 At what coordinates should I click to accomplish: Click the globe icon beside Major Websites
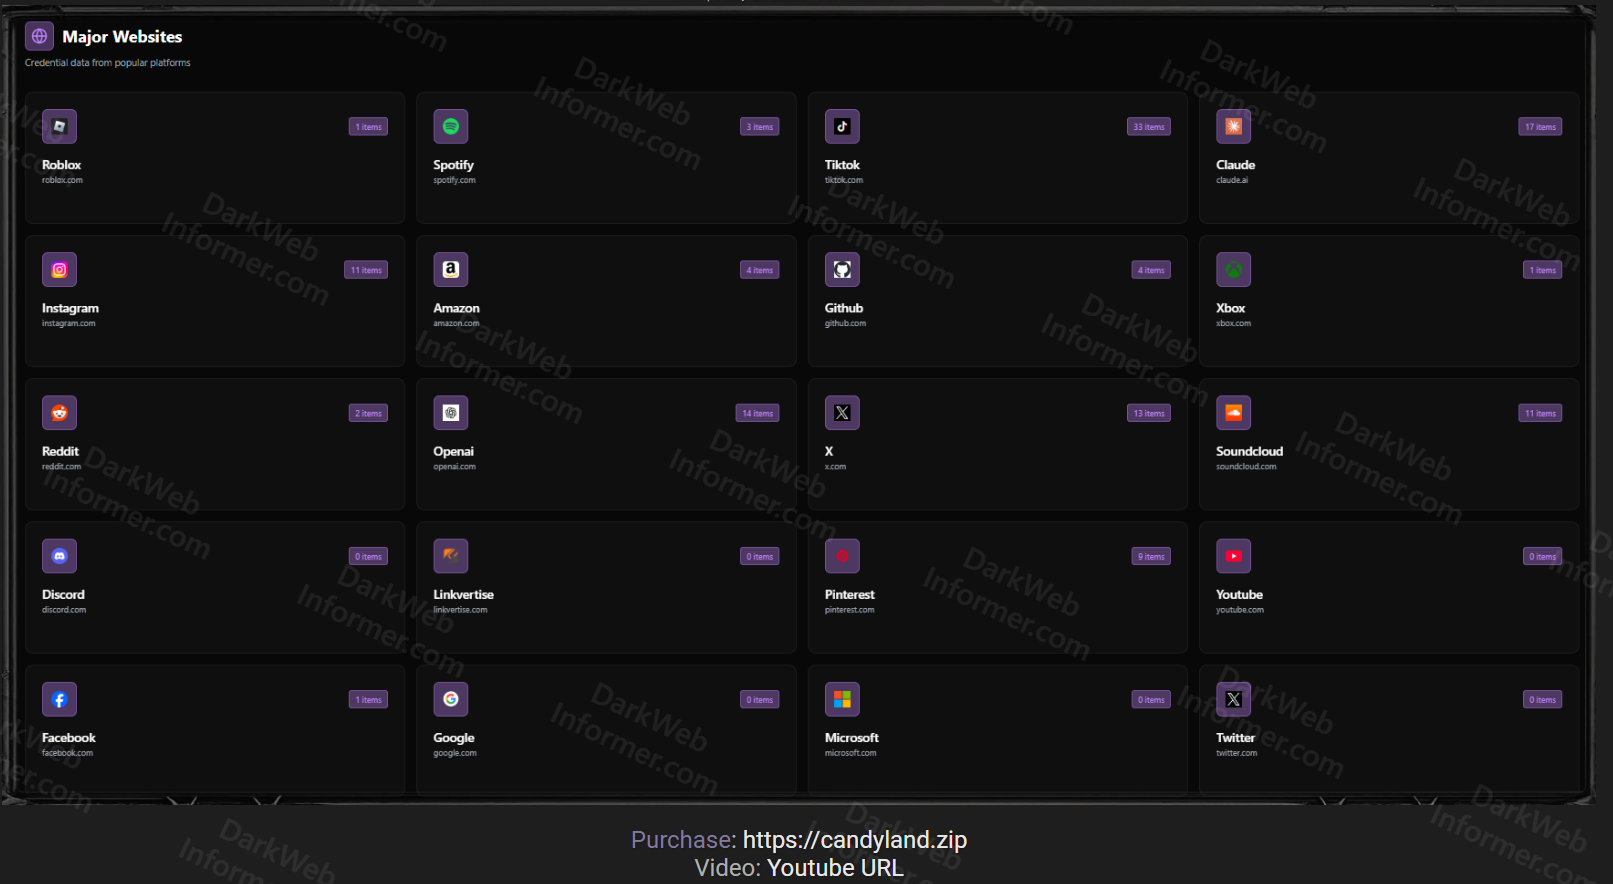pyautogui.click(x=39, y=37)
